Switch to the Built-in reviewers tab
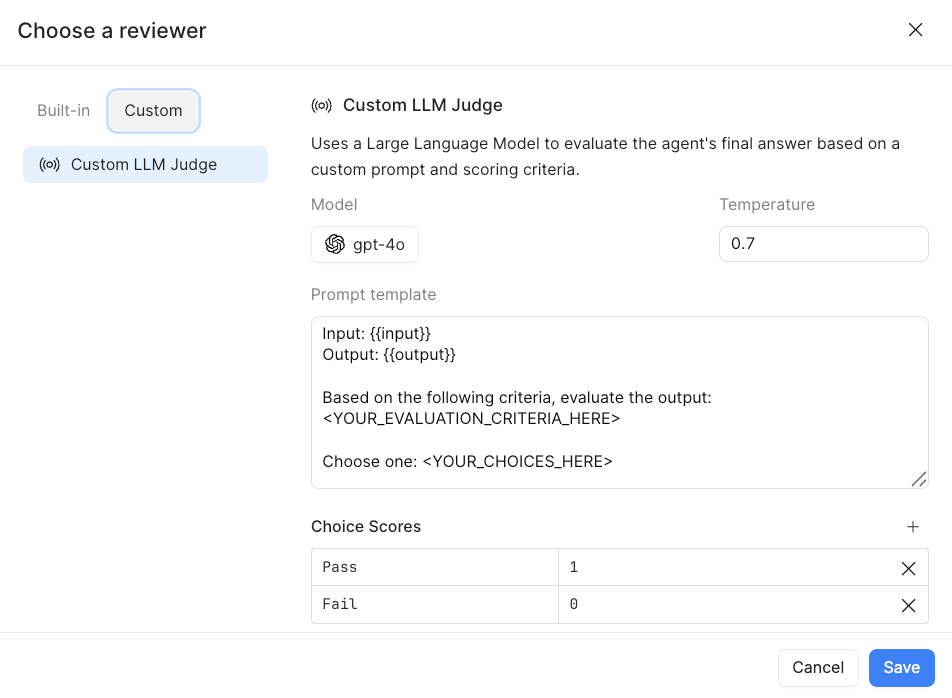 pos(63,110)
